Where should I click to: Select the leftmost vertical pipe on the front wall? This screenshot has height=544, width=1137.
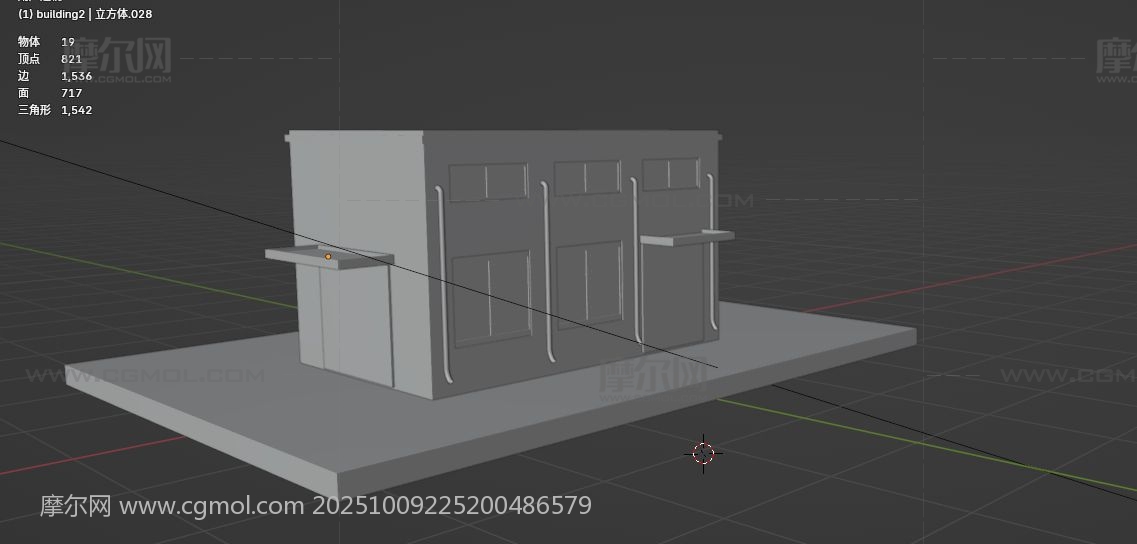(x=442, y=280)
